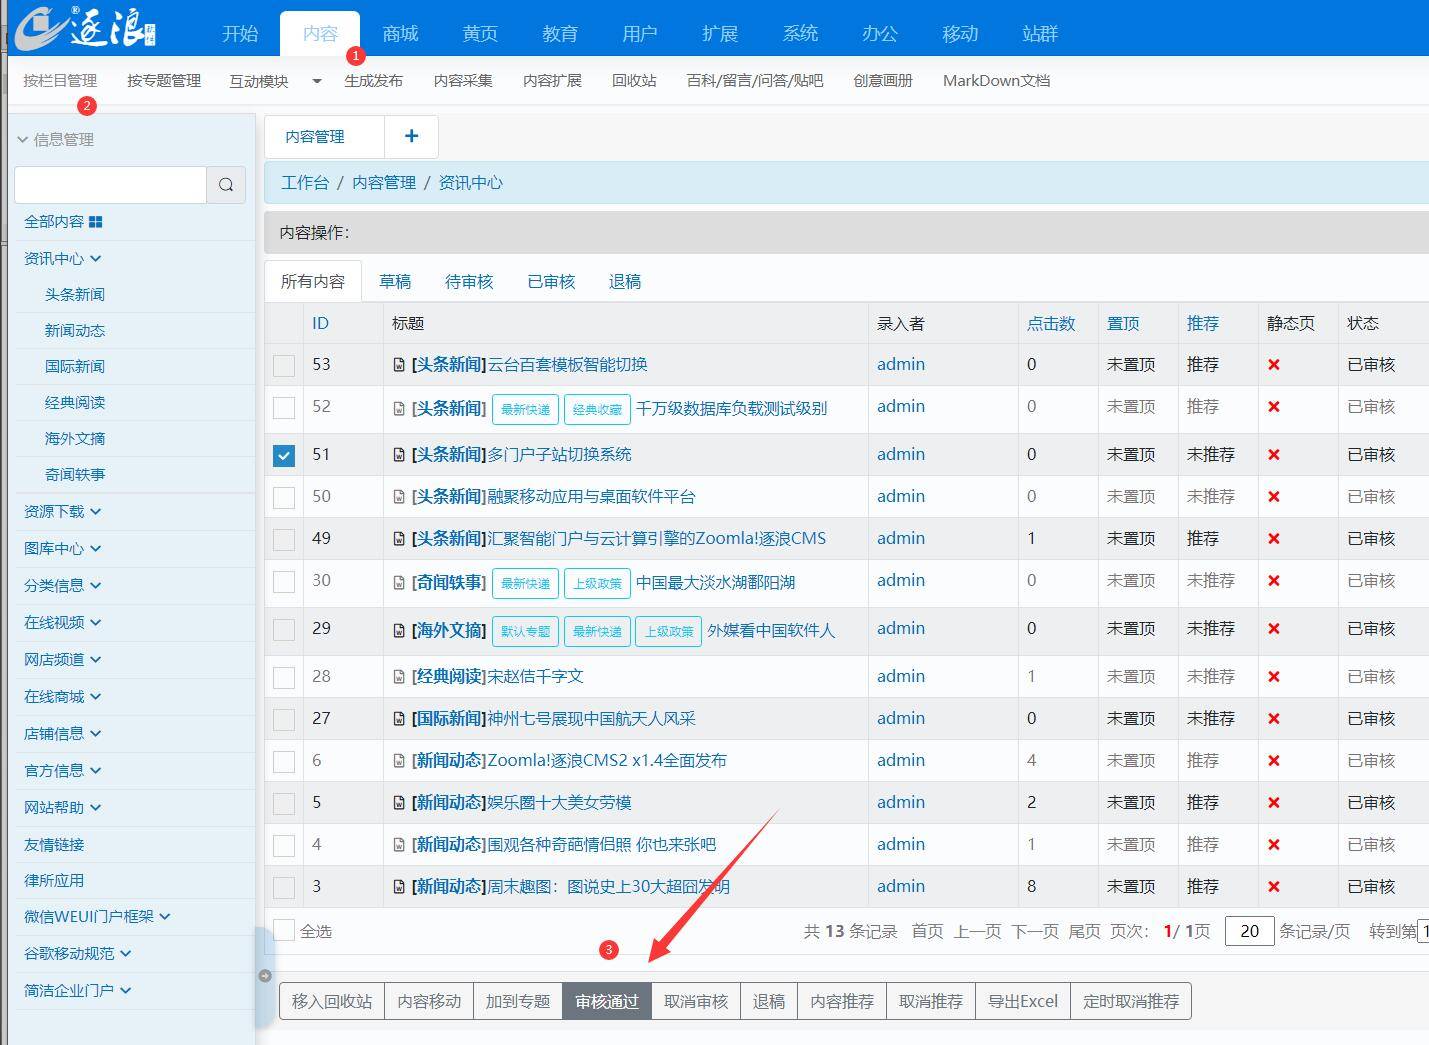Click the 定时取消推荐 button
The width and height of the screenshot is (1429, 1045).
(x=1131, y=1001)
